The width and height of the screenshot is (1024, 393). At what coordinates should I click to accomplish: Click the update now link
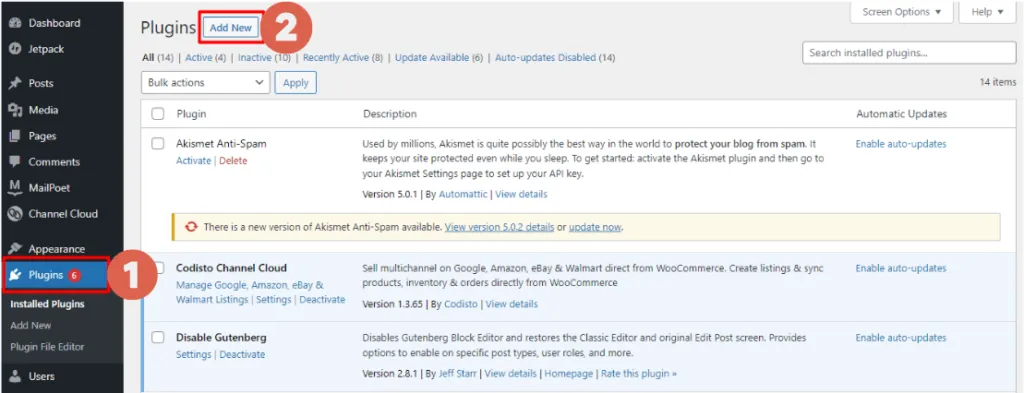tap(595, 227)
